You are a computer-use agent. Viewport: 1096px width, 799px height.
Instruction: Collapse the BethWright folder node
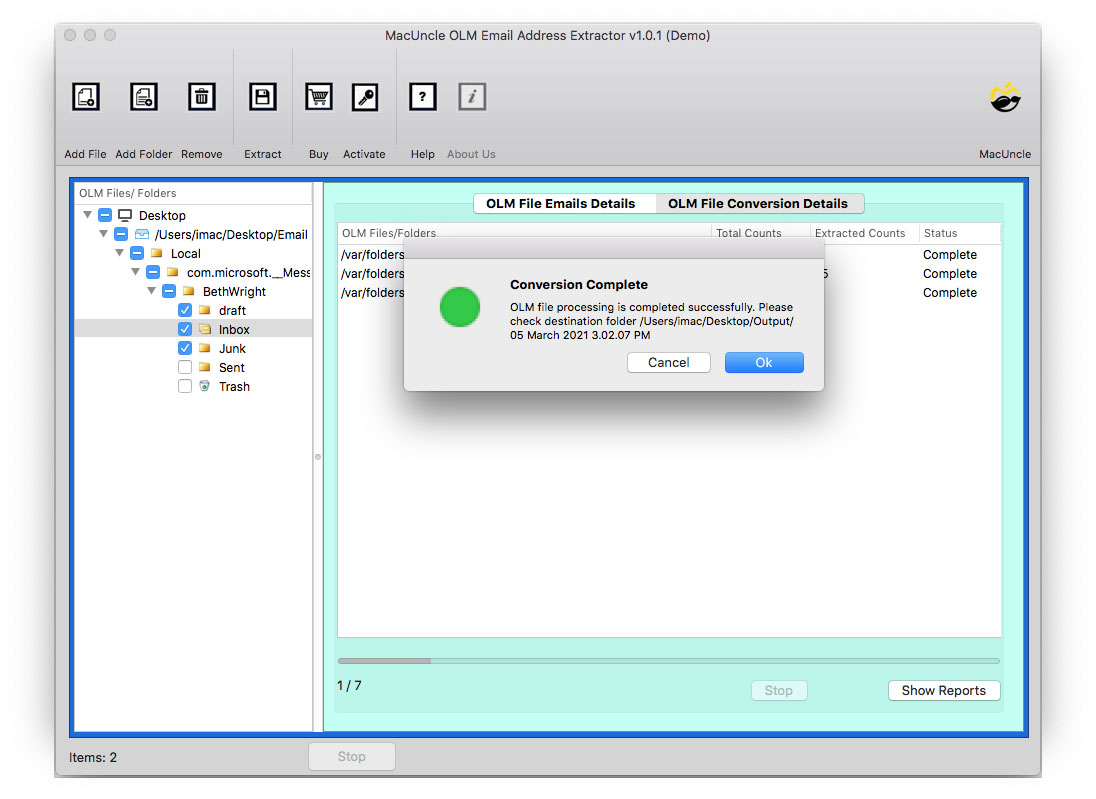coord(152,290)
